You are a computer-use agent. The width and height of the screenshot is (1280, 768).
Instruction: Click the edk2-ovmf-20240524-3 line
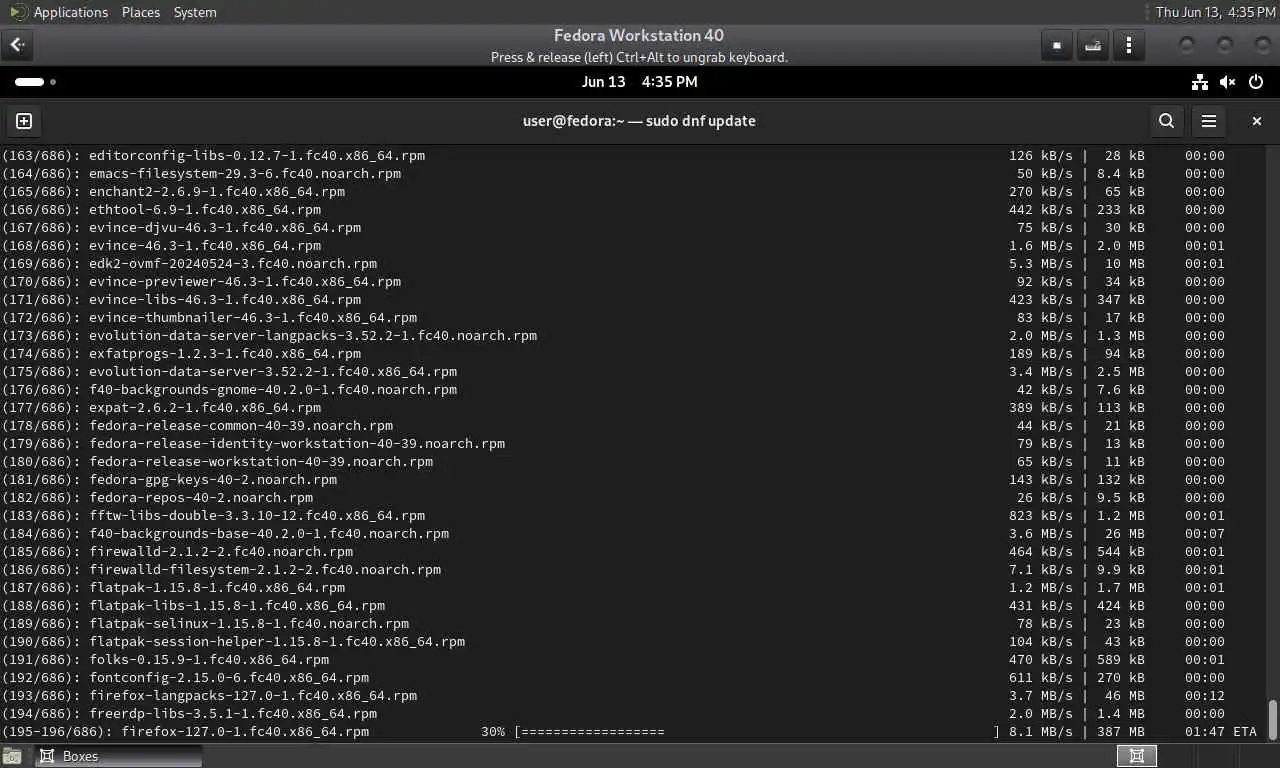coord(613,264)
